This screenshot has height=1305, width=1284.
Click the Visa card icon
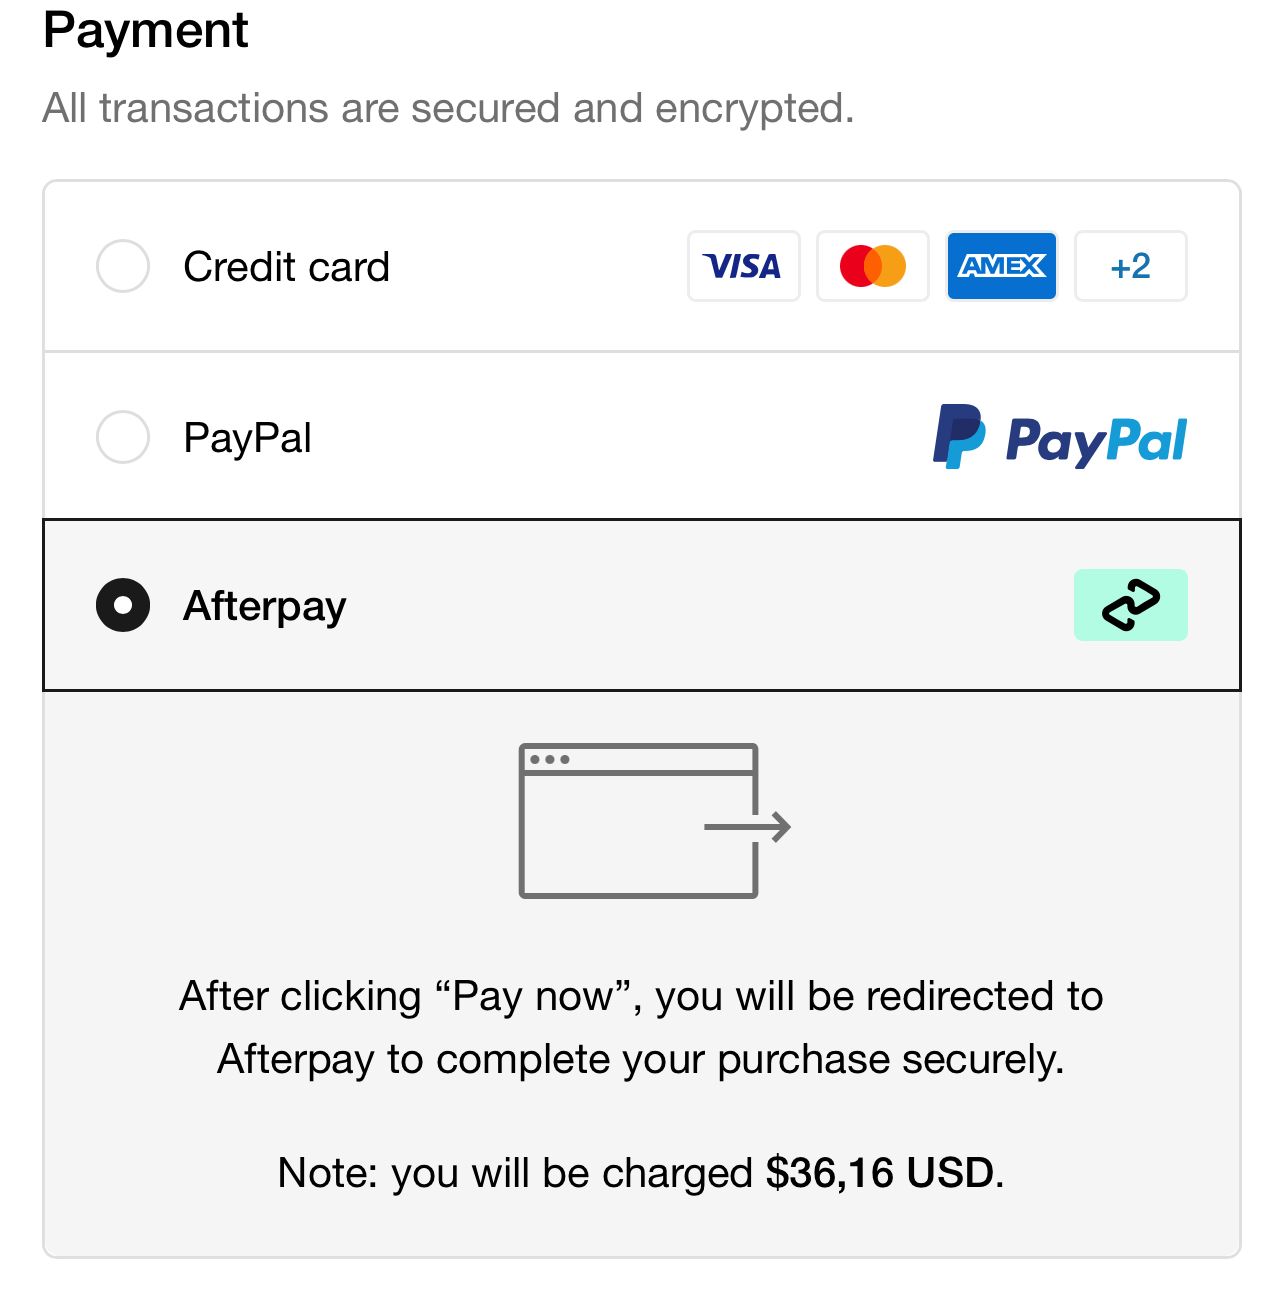click(x=743, y=266)
